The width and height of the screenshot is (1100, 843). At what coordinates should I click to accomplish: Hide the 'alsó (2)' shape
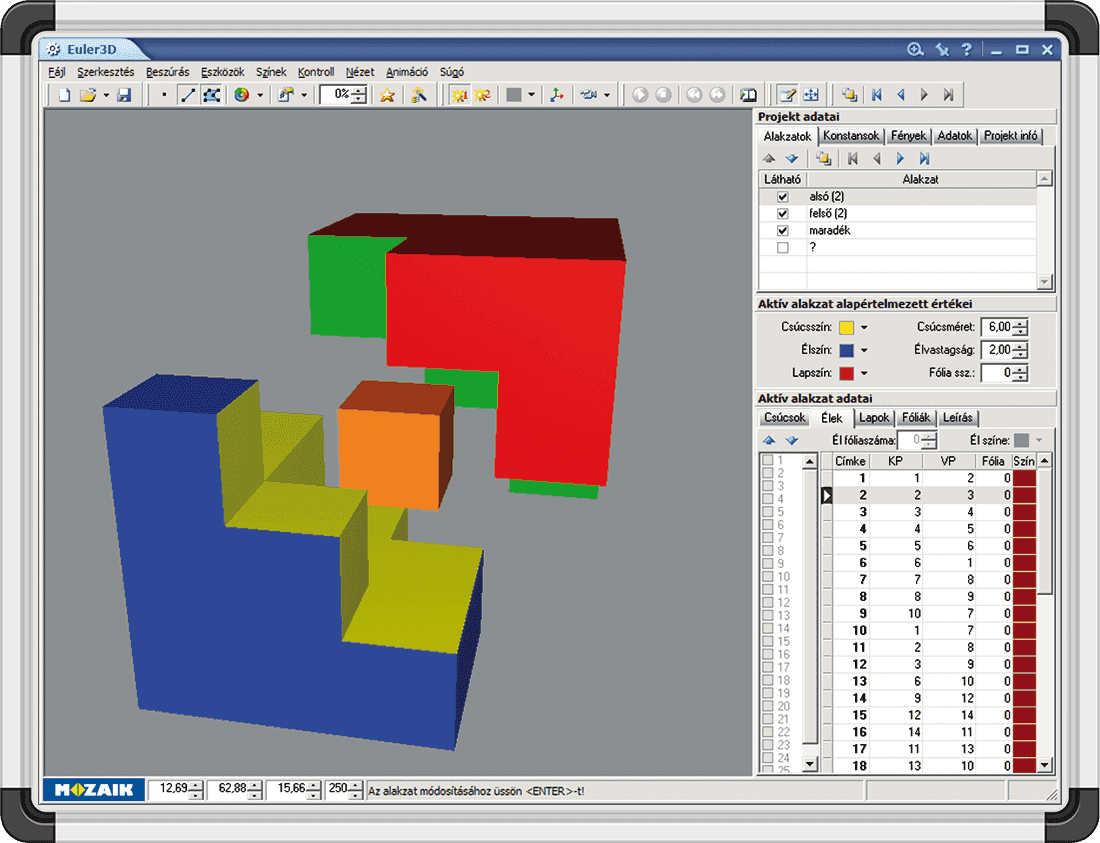pos(783,197)
